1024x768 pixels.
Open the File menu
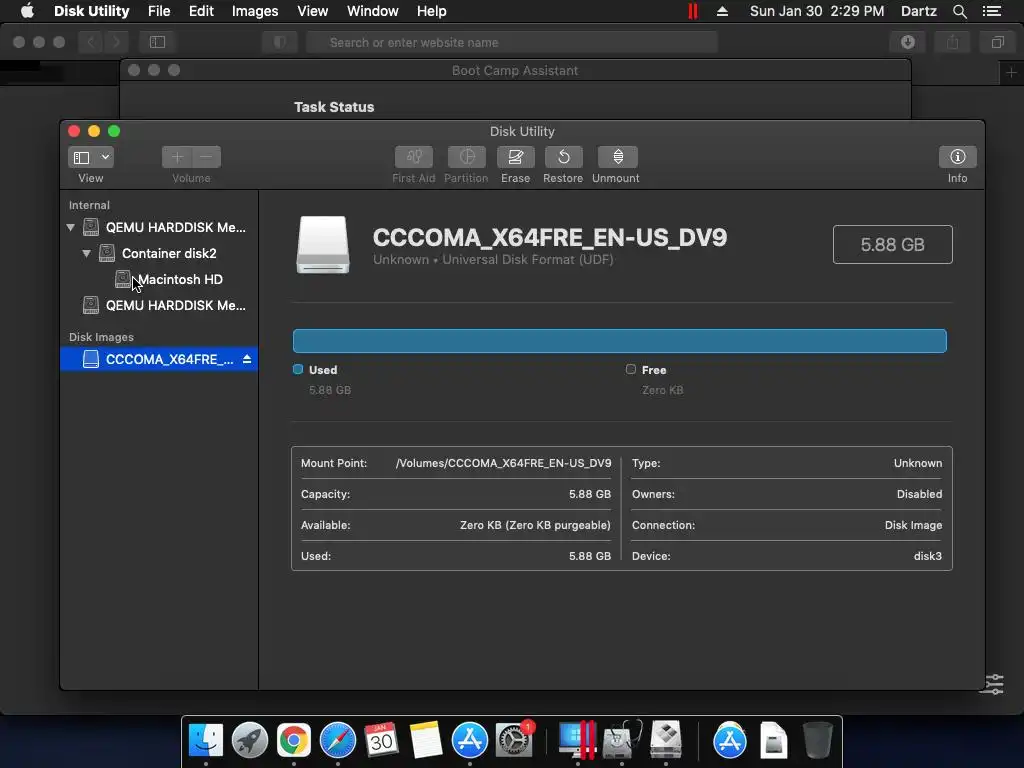[x=159, y=11]
